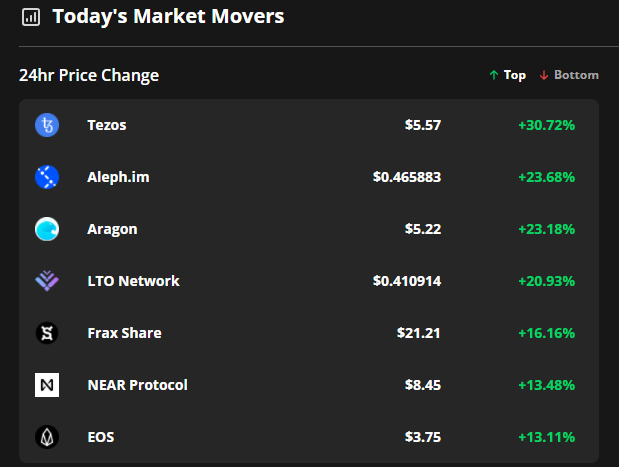Click the 24hr Price Change heading
Image resolution: width=619 pixels, height=467 pixels.
[x=89, y=75]
